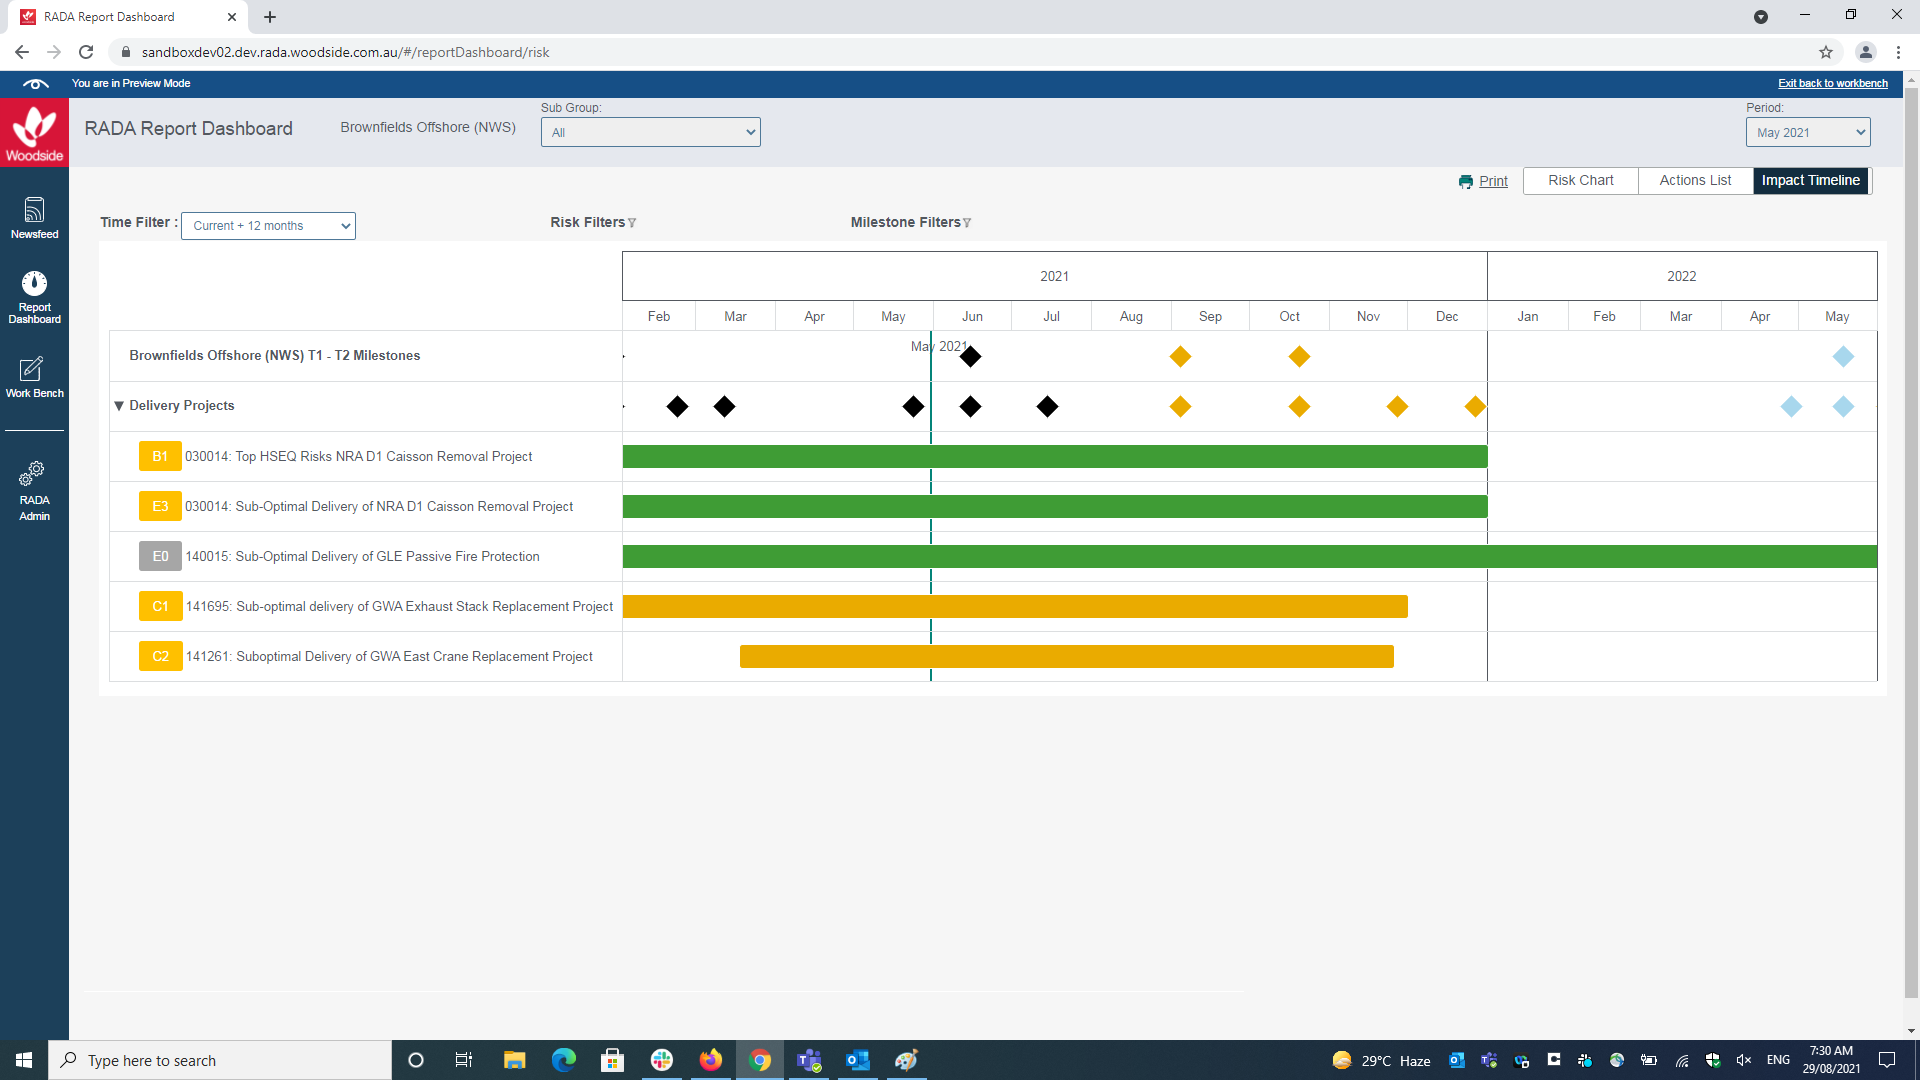The height and width of the screenshot is (1080, 1920).
Task: Click the B1 risk rating swatch
Action: [160, 457]
